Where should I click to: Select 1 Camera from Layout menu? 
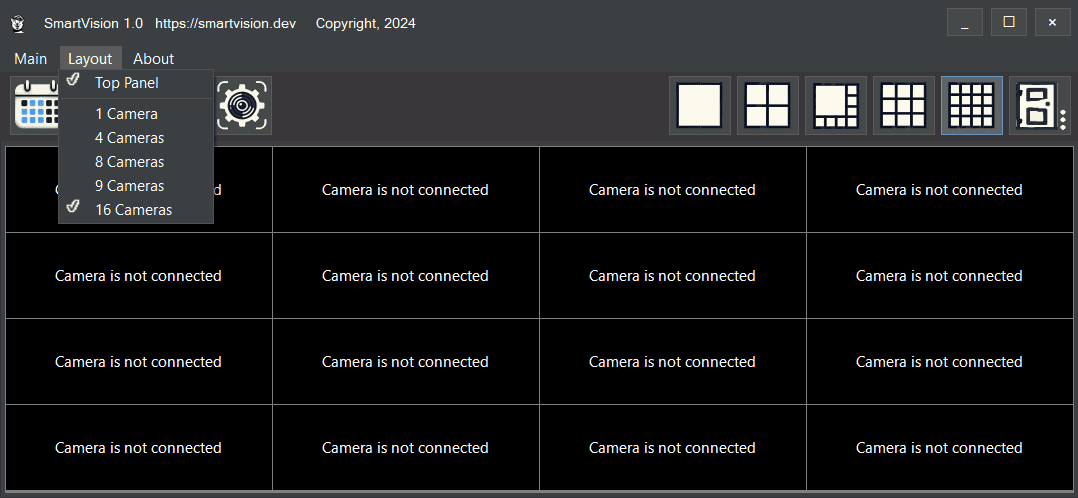click(126, 114)
